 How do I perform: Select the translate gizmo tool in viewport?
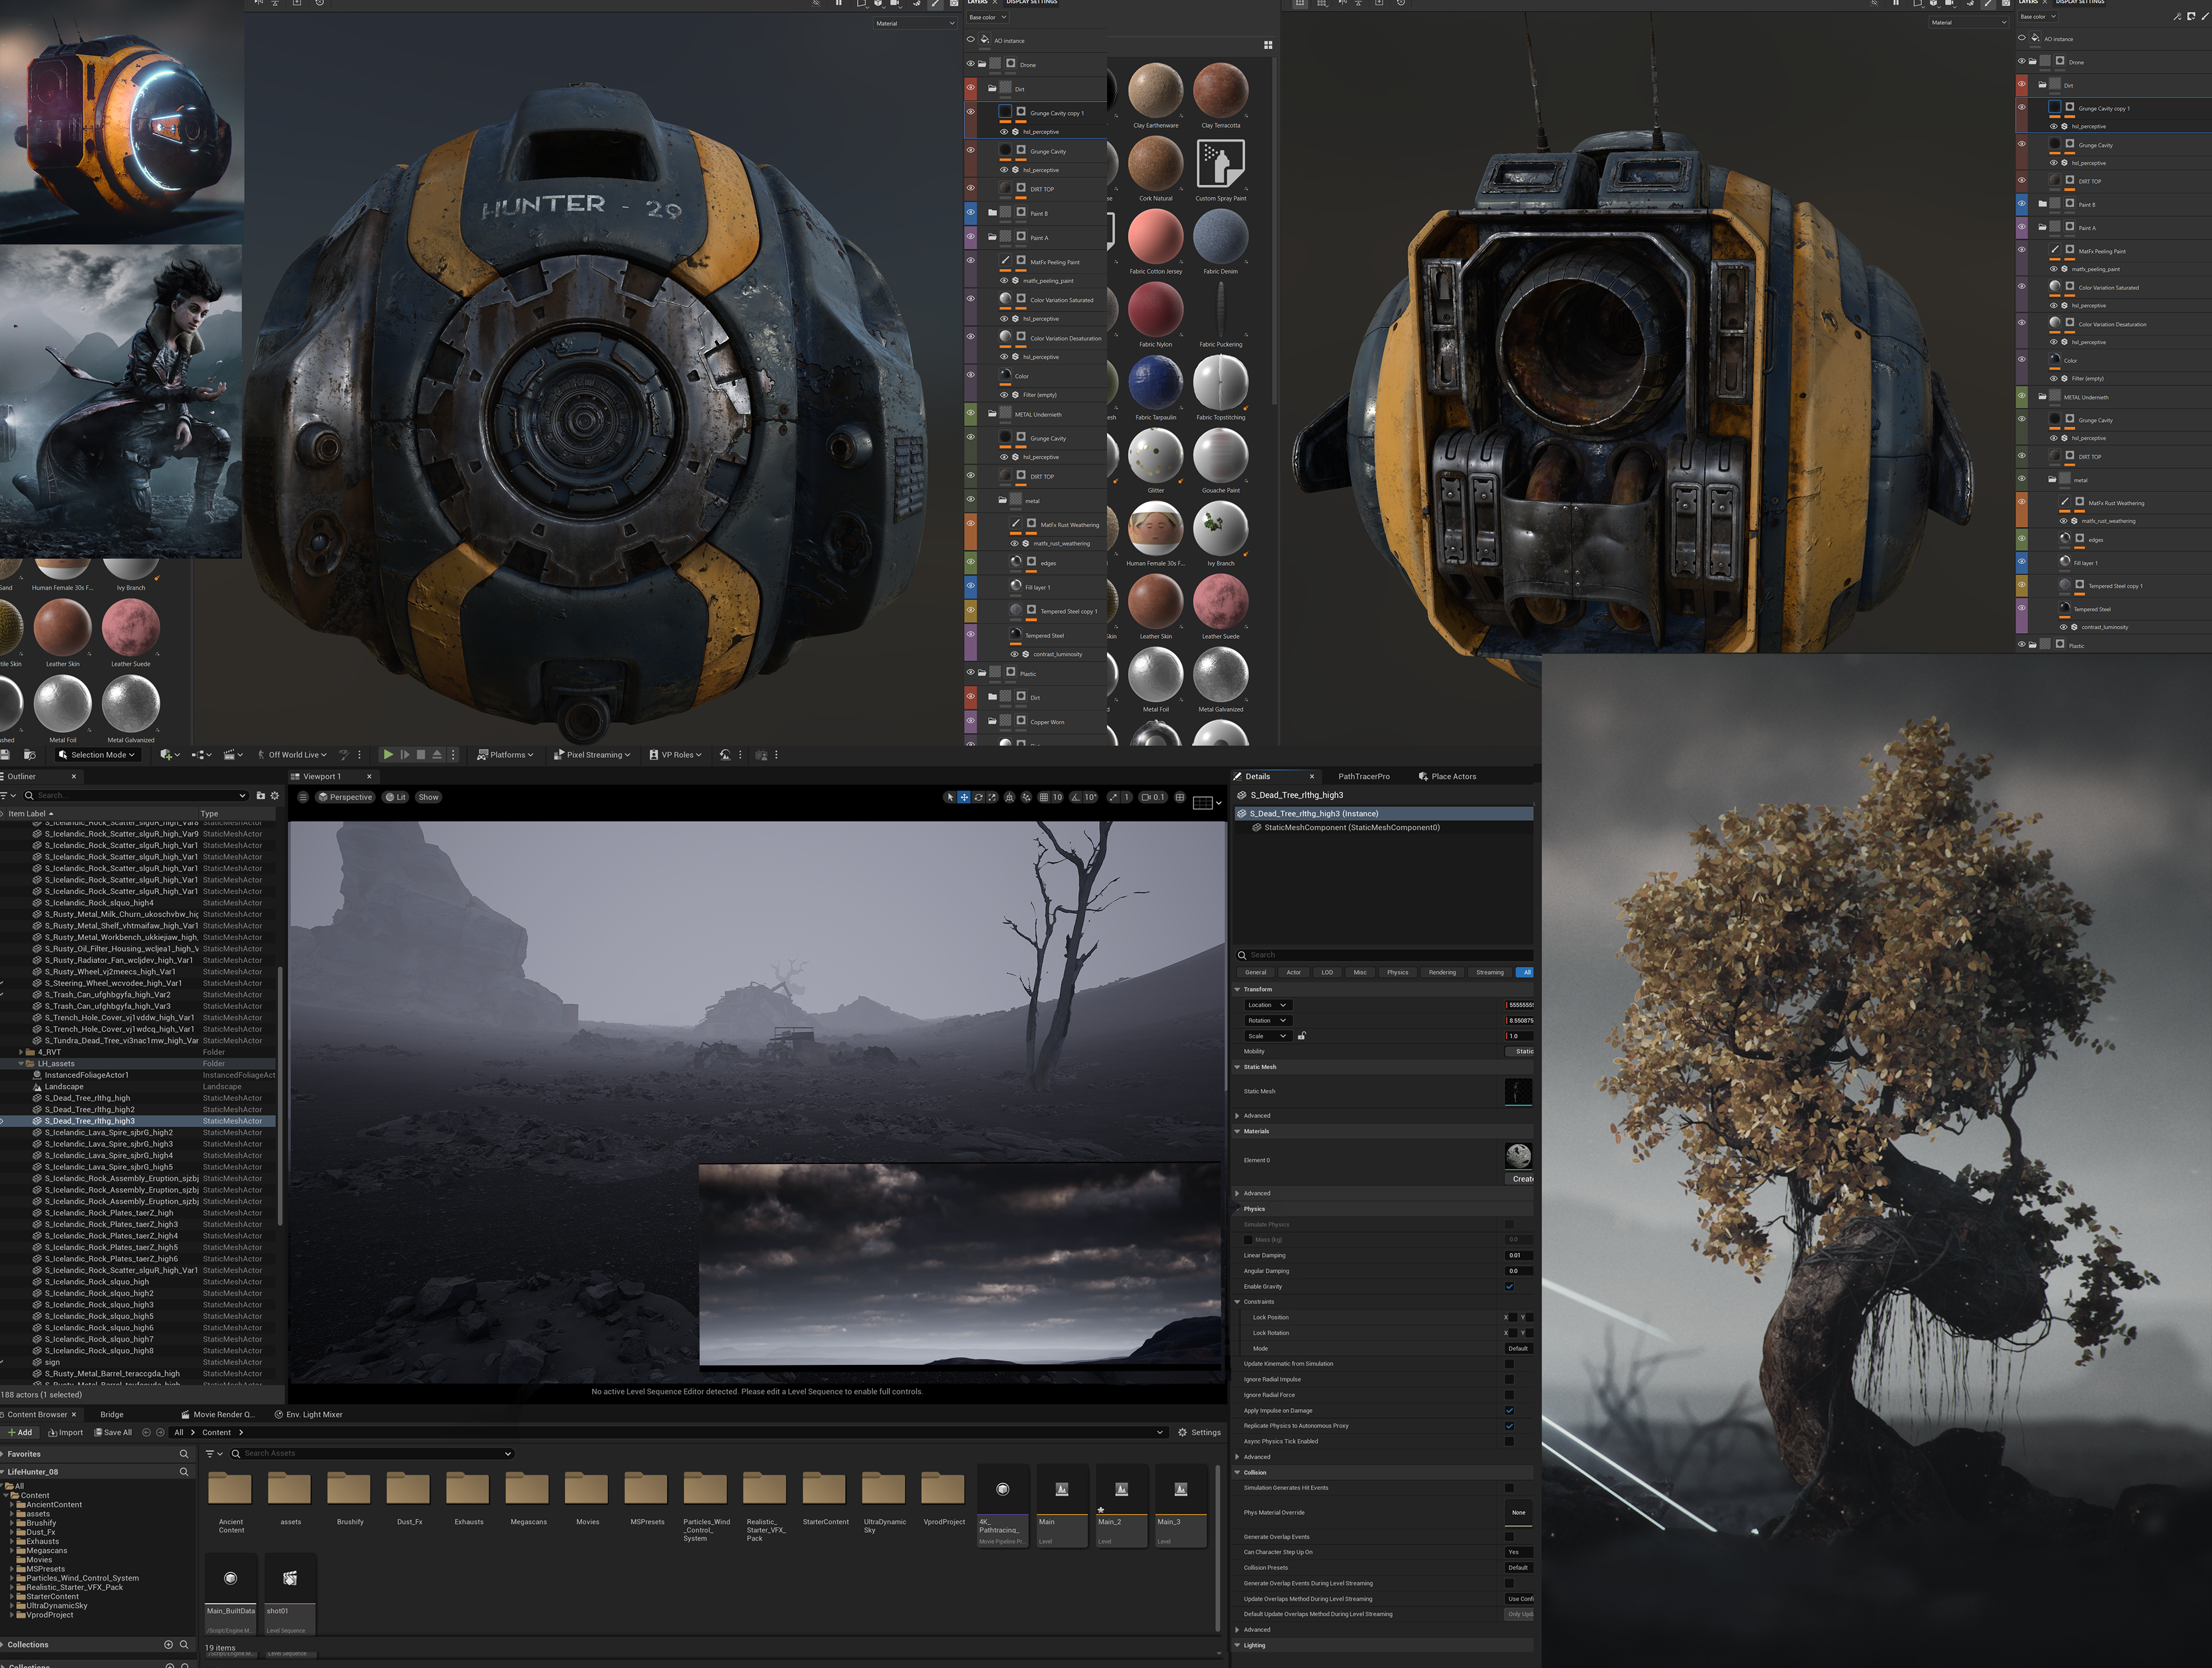964,797
